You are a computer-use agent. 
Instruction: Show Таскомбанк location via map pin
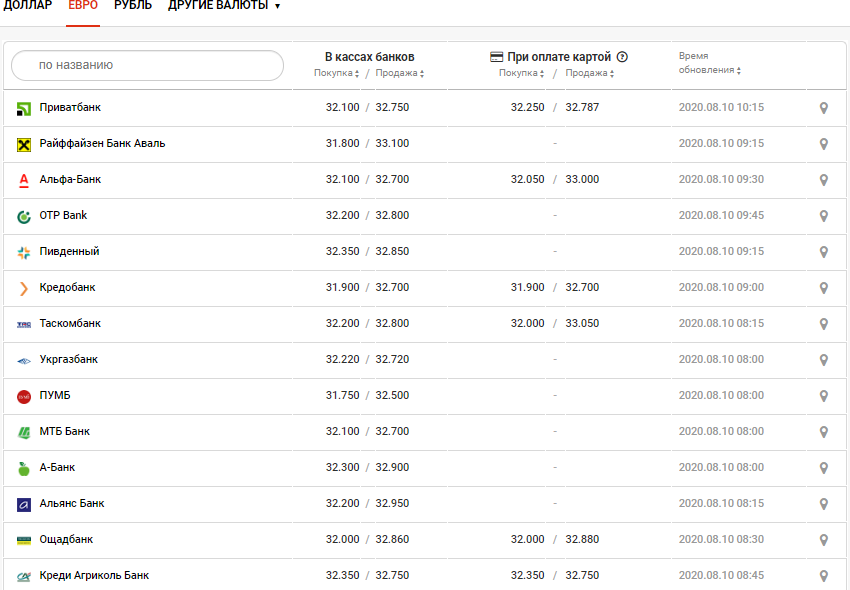click(x=823, y=324)
